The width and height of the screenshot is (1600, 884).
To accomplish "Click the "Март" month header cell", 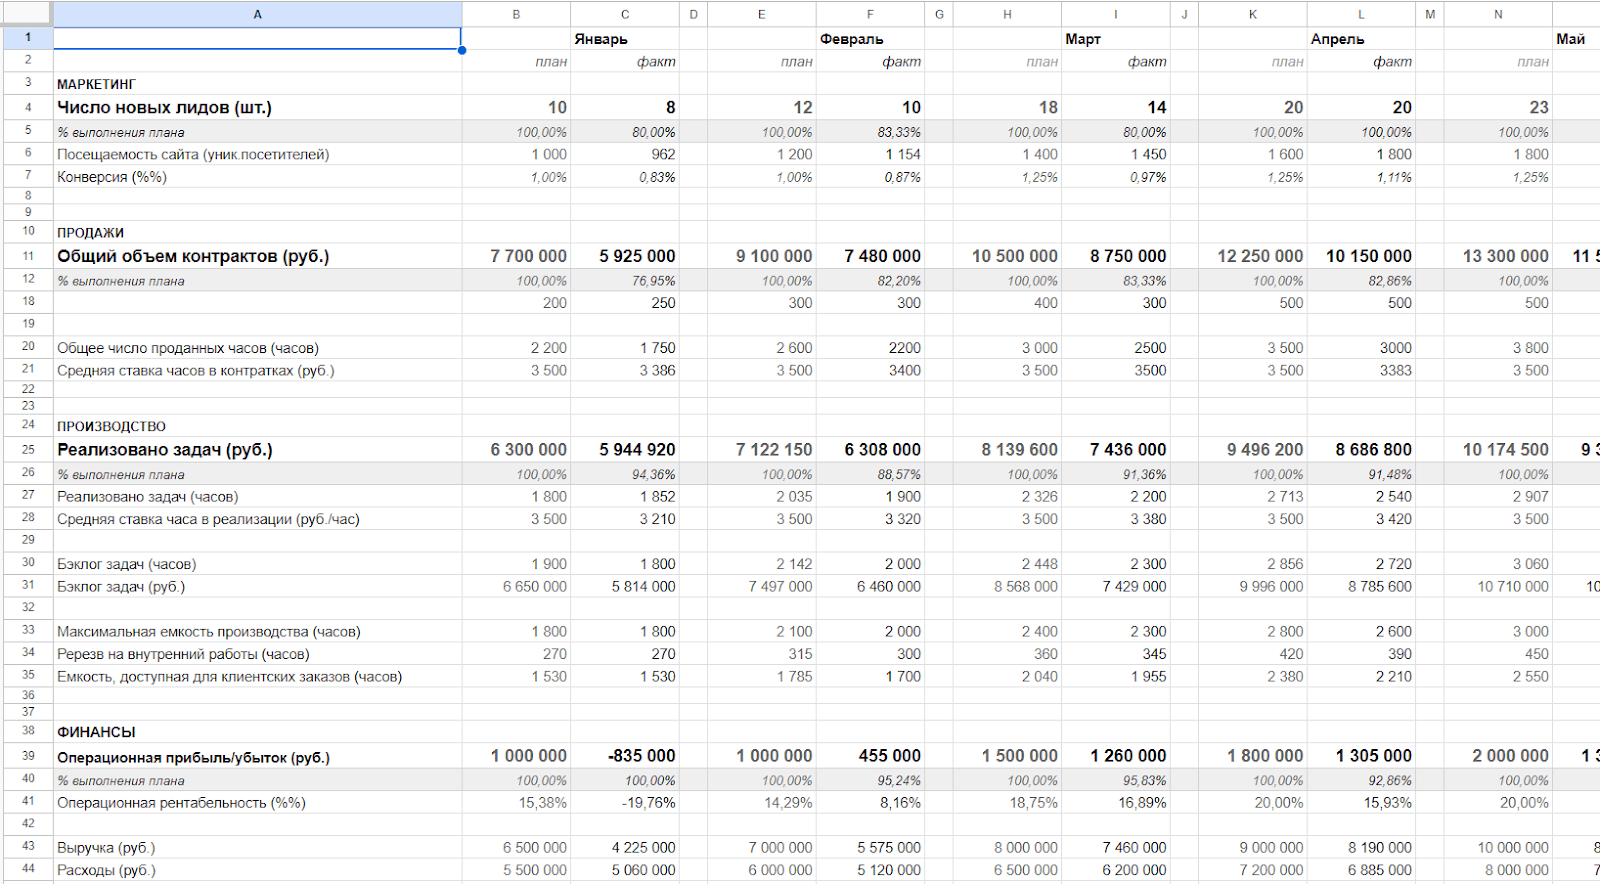I will 1116,39.
